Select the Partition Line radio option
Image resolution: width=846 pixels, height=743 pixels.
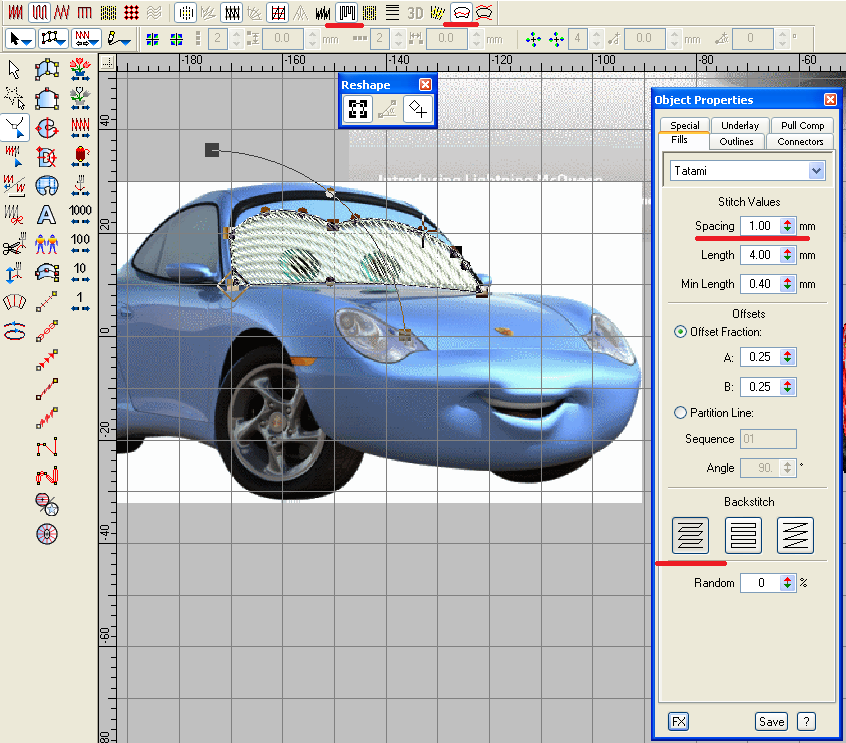tap(681, 412)
